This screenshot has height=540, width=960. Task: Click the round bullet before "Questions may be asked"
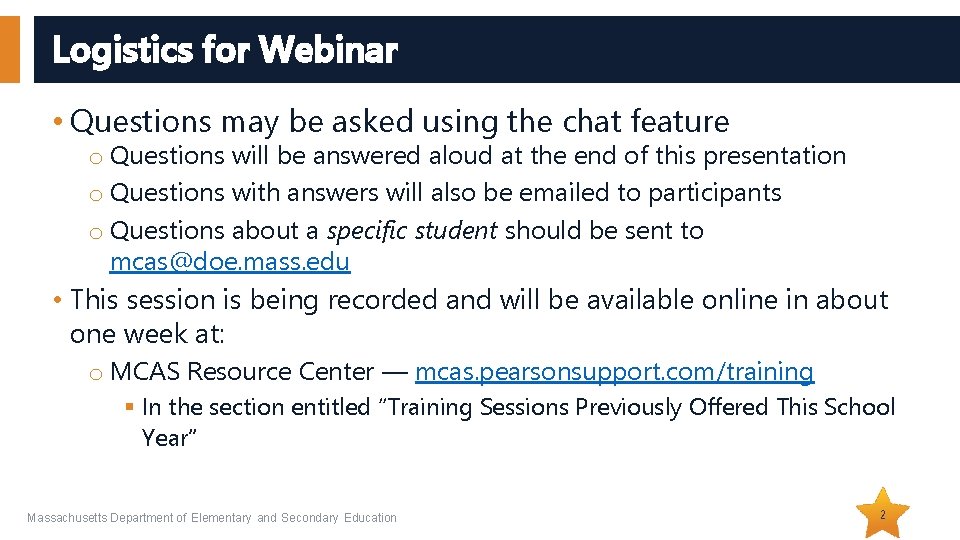coord(59,123)
